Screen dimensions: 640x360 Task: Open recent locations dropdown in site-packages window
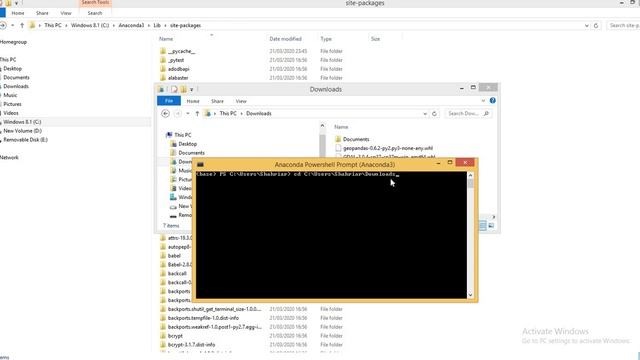click(x=13, y=25)
